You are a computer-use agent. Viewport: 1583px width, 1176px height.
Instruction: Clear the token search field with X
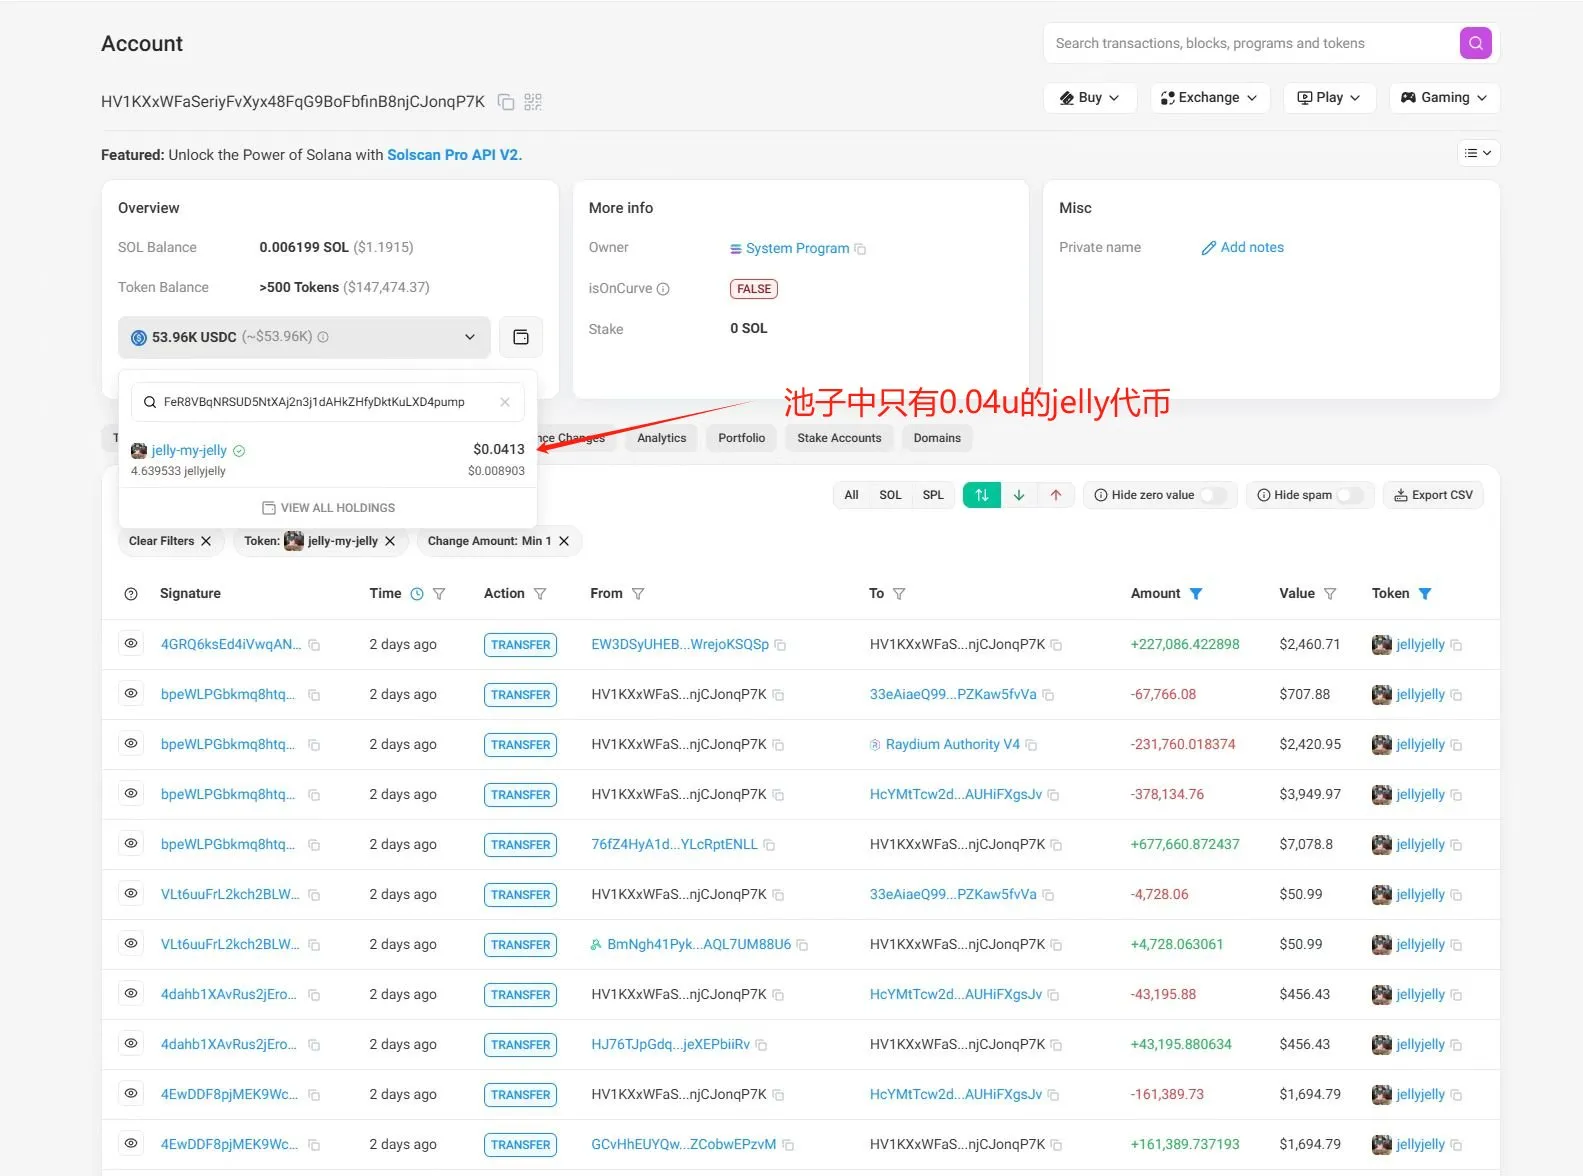coord(505,402)
